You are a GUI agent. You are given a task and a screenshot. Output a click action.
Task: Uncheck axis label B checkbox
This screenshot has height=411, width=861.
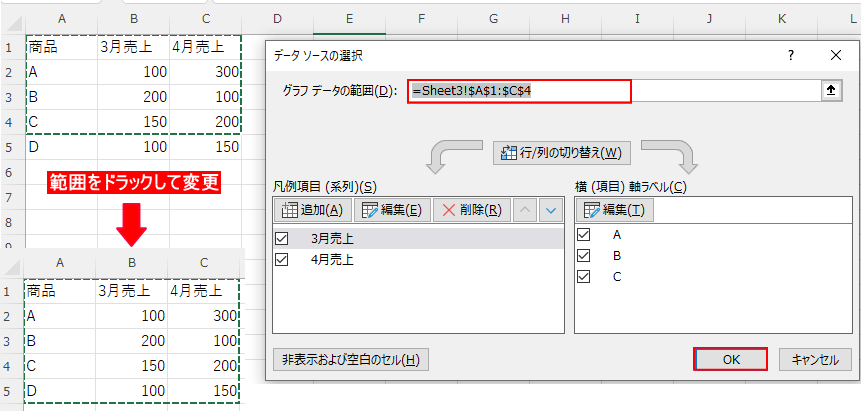coord(584,256)
